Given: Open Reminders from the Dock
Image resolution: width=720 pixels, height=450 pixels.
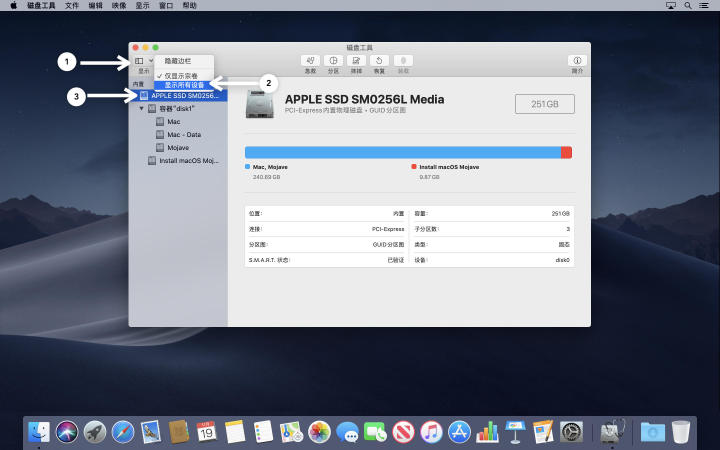Looking at the screenshot, I should (x=263, y=432).
